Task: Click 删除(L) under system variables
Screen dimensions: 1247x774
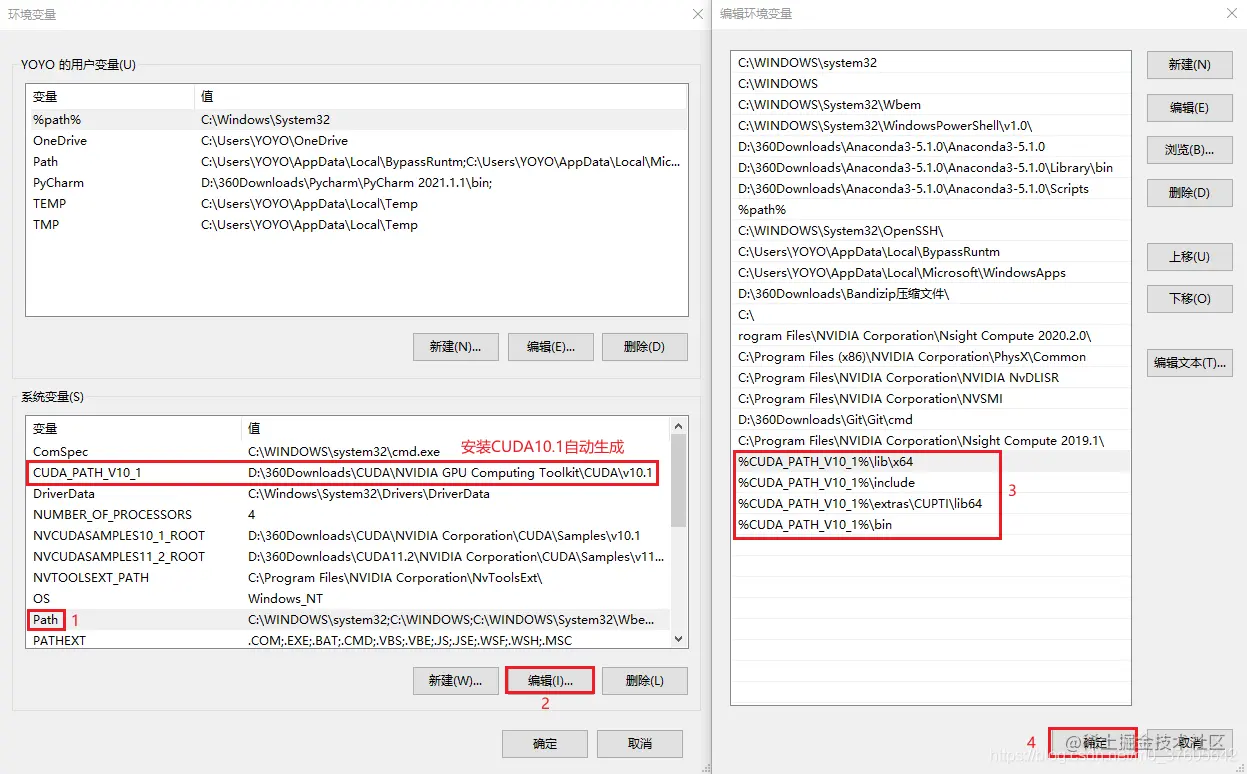Action: [644, 681]
